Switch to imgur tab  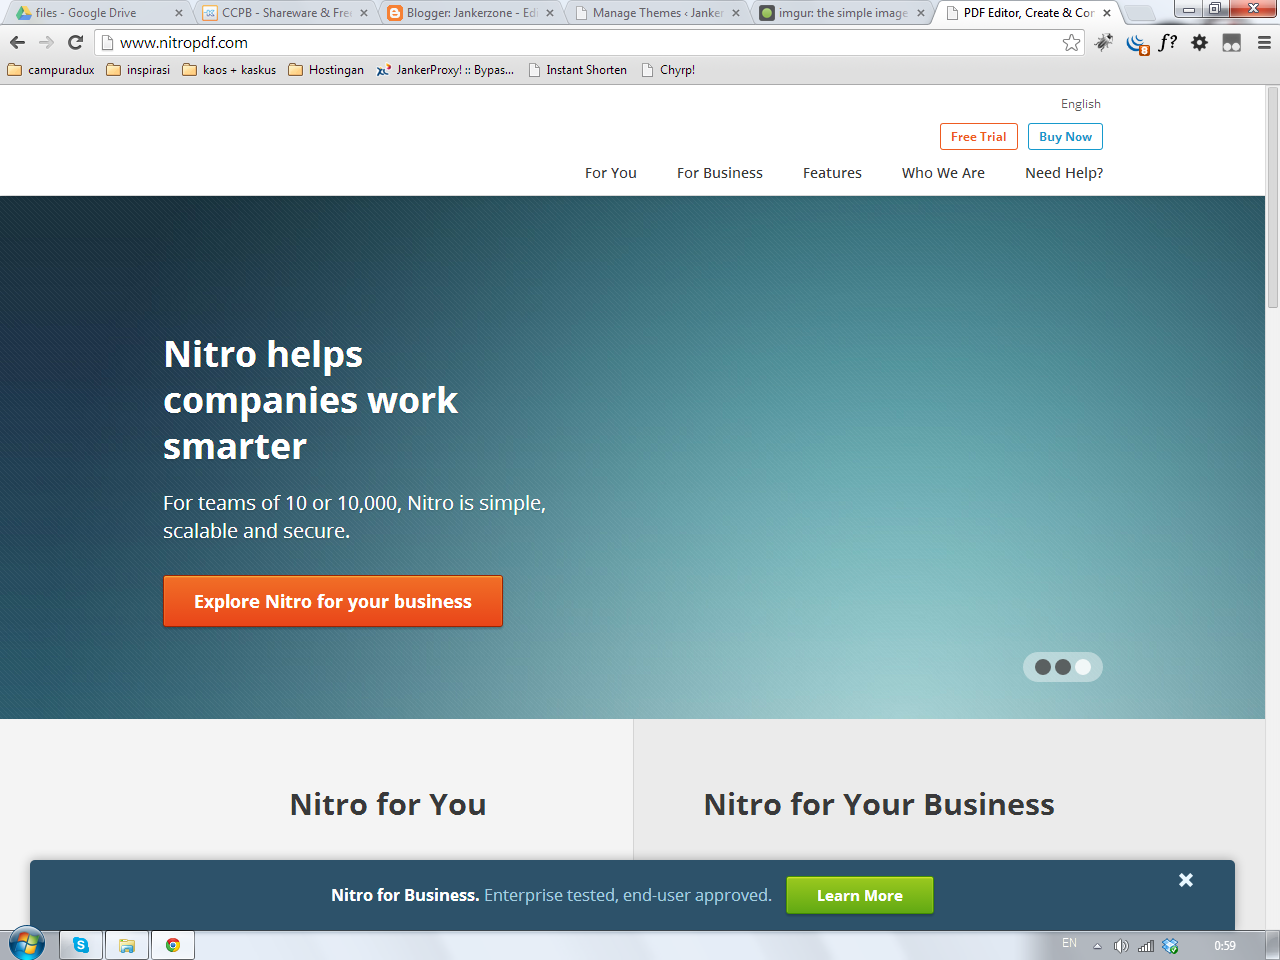[843, 13]
